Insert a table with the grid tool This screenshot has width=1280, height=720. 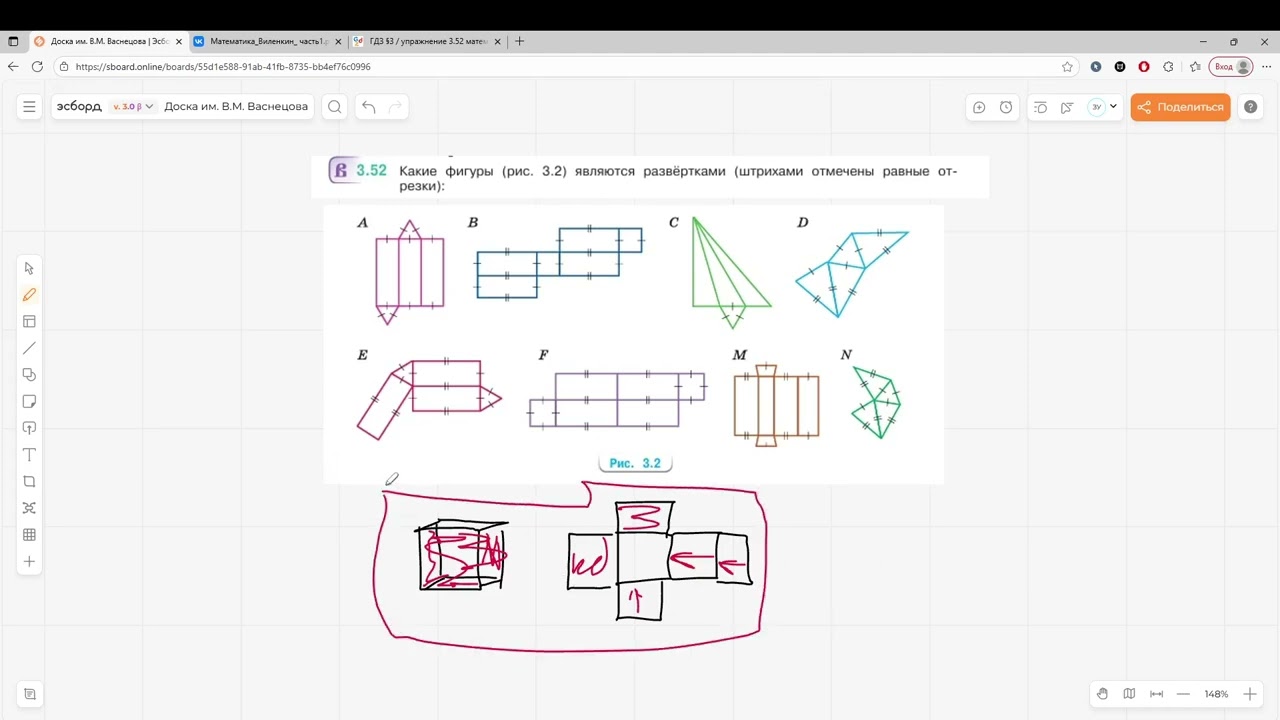[x=29, y=535]
